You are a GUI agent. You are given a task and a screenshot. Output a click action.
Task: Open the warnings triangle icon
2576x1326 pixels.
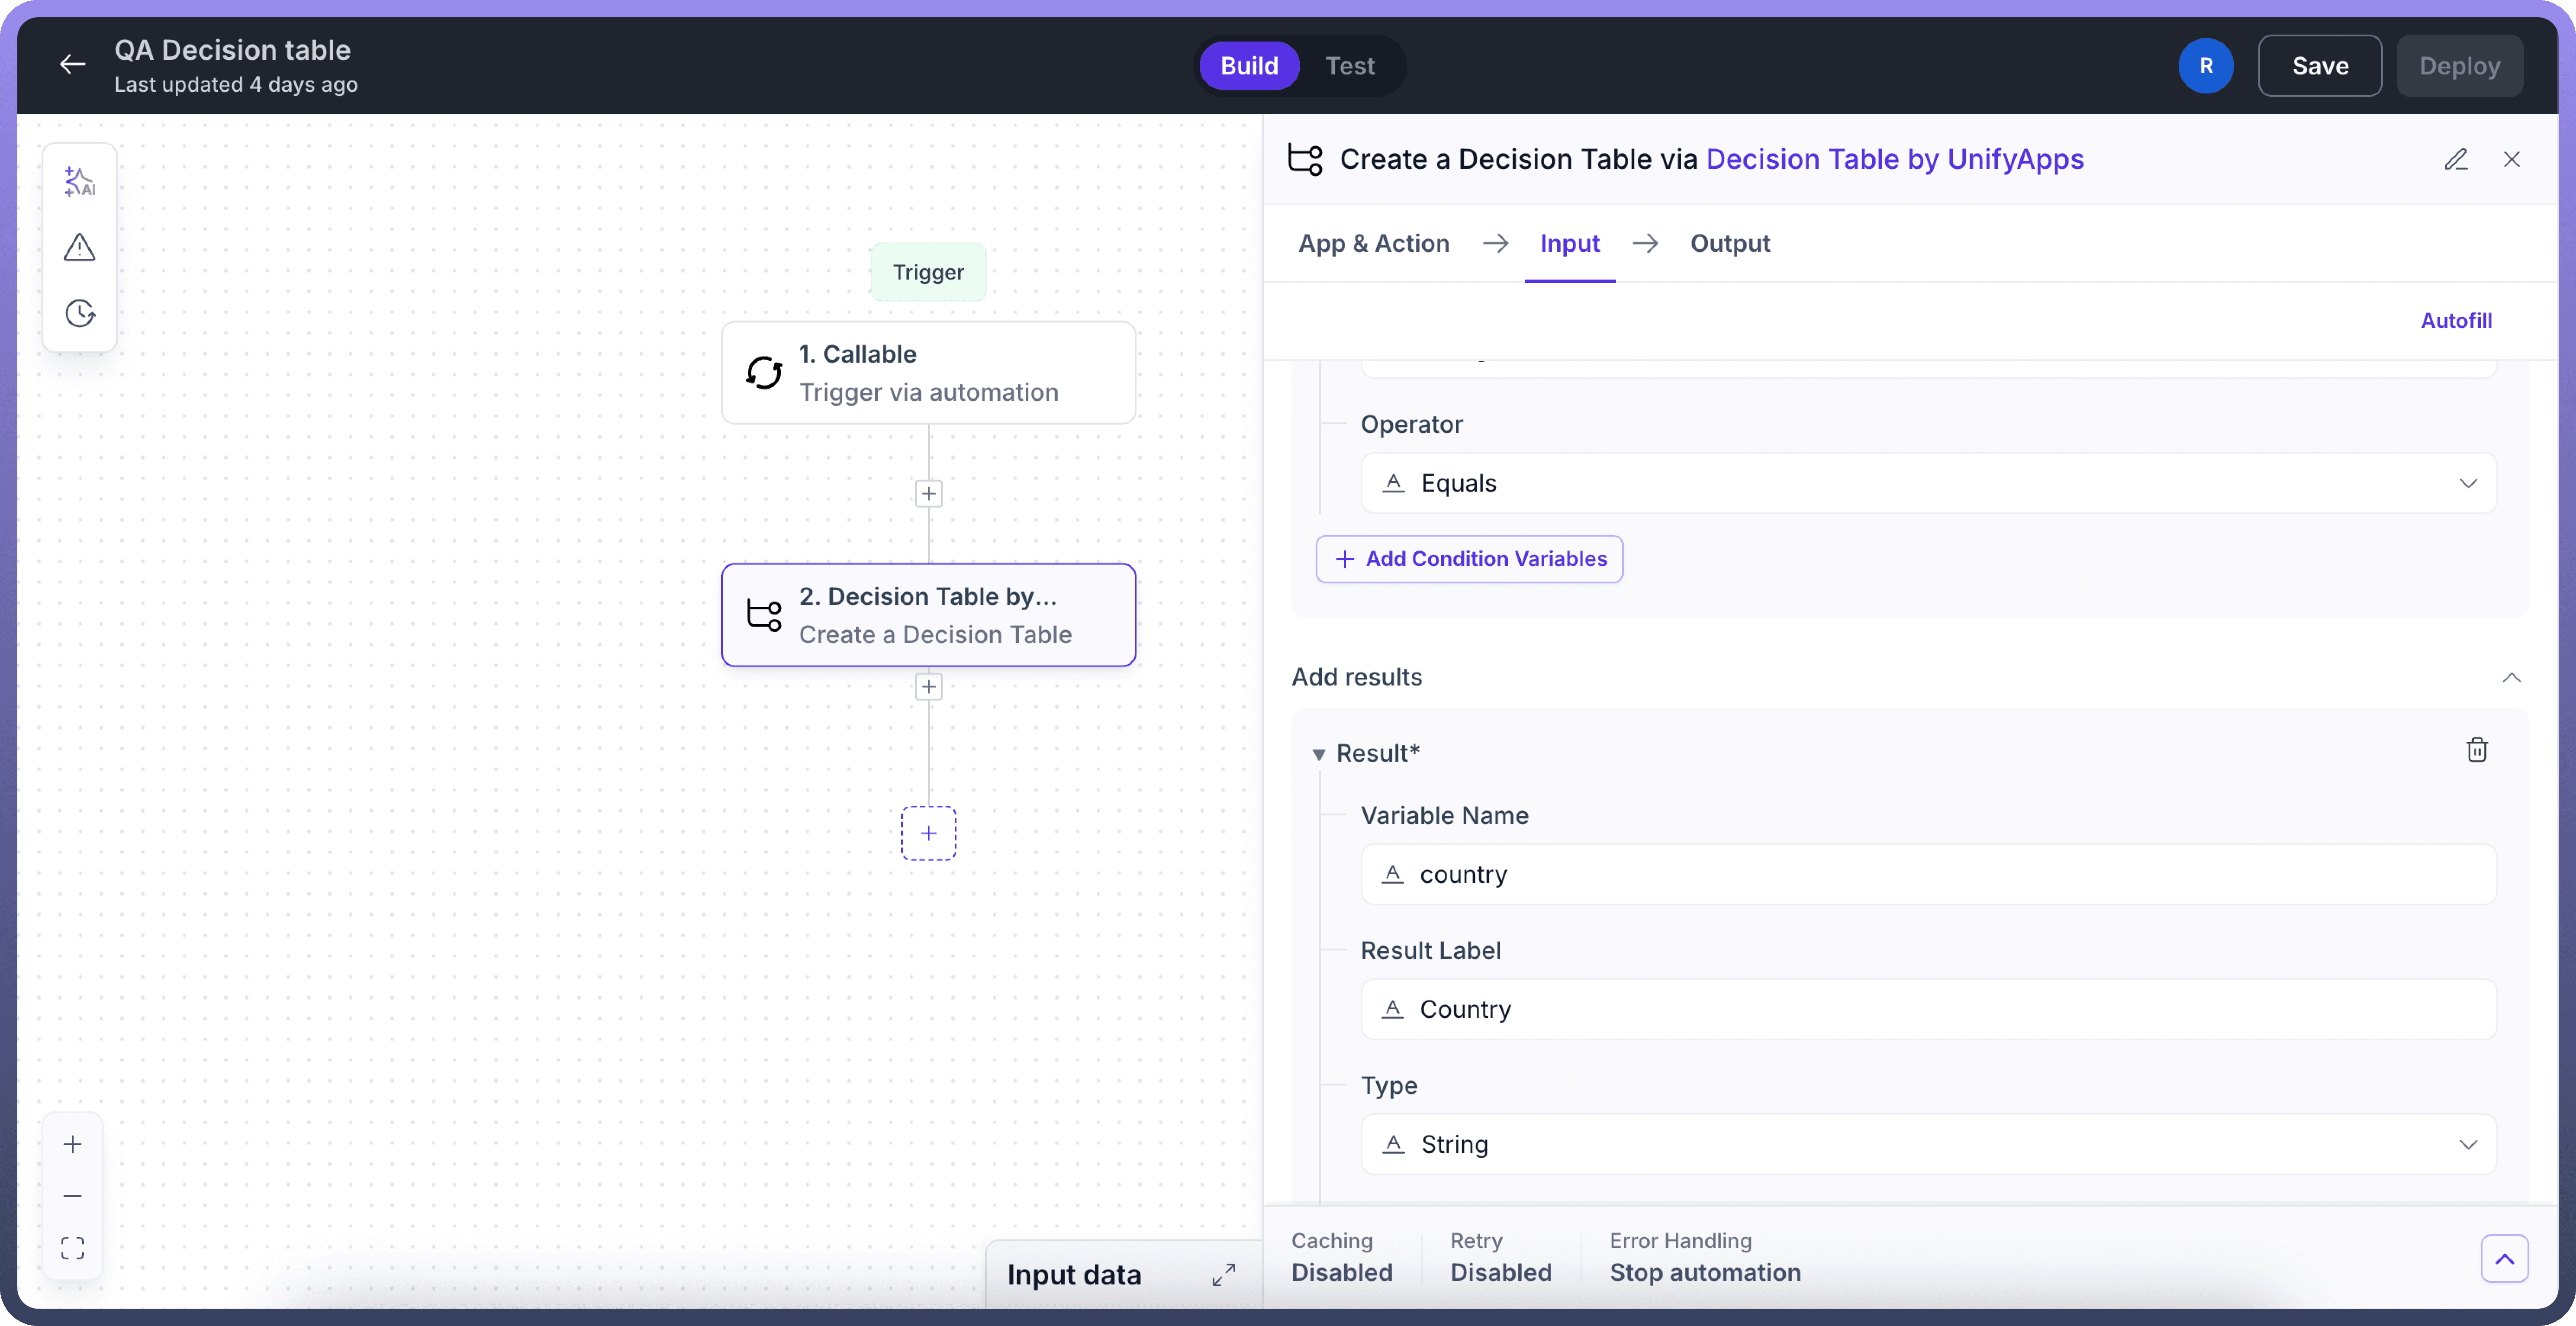point(79,247)
